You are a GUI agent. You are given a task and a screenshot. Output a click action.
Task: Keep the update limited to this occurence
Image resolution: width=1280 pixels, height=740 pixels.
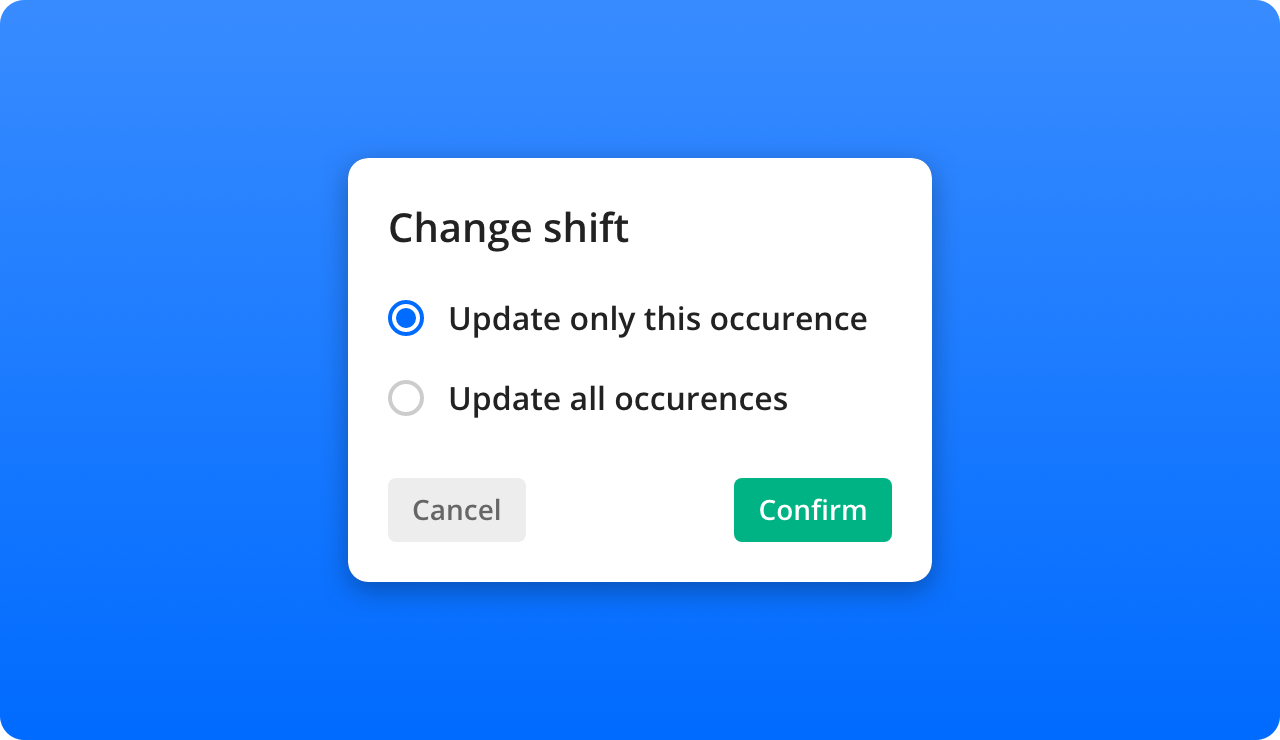tap(406, 319)
